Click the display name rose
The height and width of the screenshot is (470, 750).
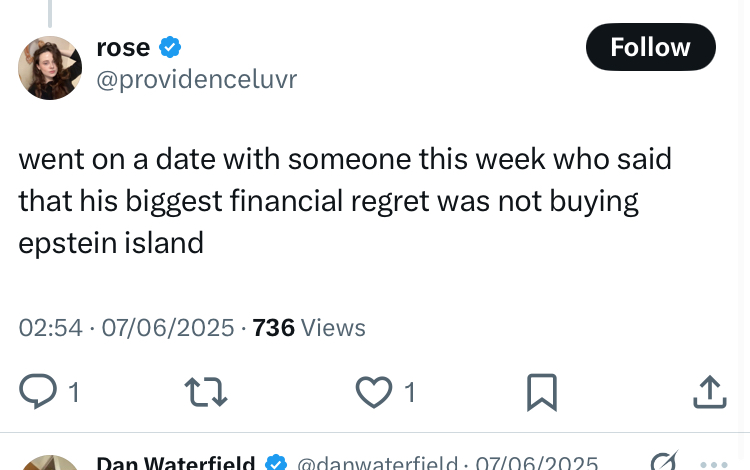123,47
